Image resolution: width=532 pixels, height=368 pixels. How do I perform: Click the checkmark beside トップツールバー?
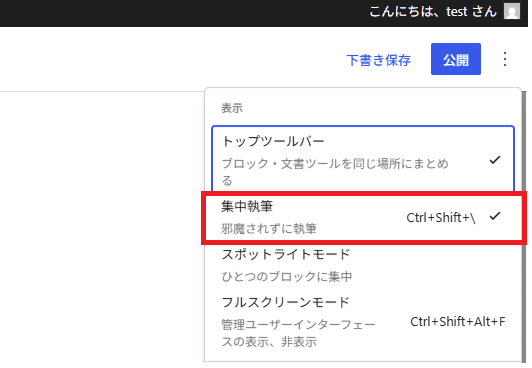[495, 160]
